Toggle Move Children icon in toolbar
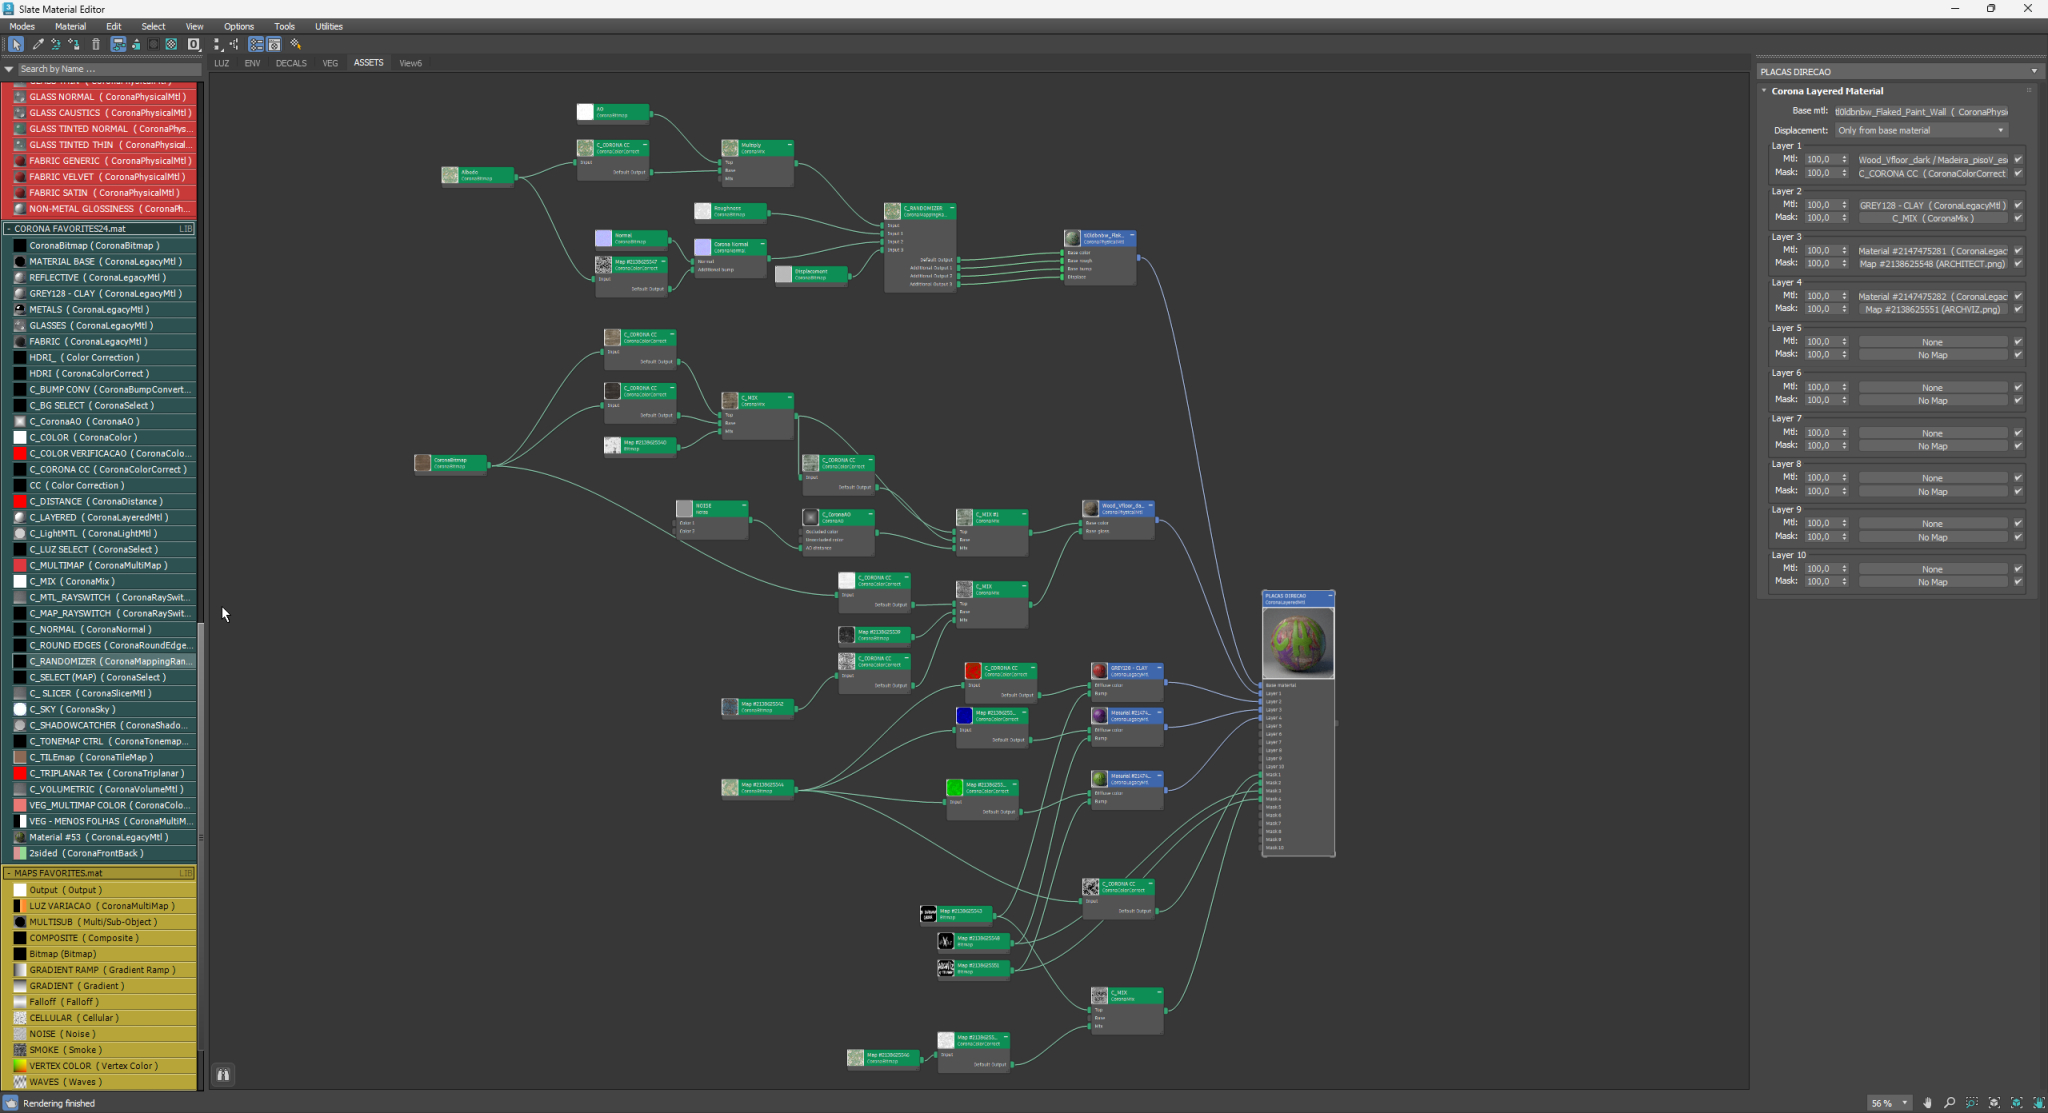 pyautogui.click(x=118, y=44)
